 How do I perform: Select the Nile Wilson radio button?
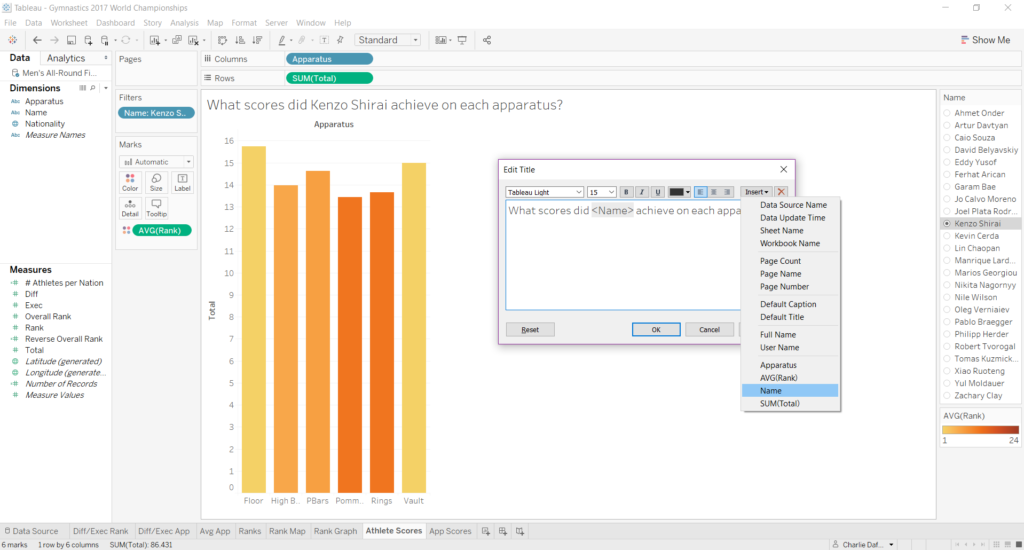[x=947, y=296]
